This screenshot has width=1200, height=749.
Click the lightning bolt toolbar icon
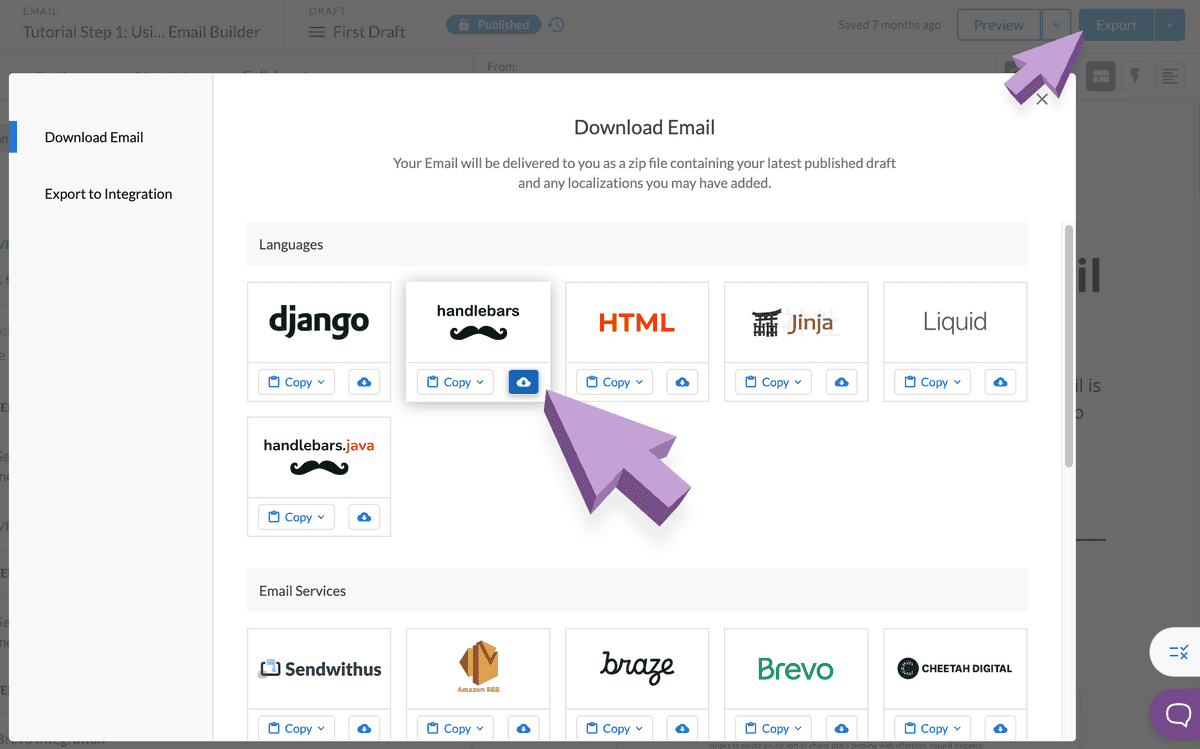pyautogui.click(x=1135, y=76)
